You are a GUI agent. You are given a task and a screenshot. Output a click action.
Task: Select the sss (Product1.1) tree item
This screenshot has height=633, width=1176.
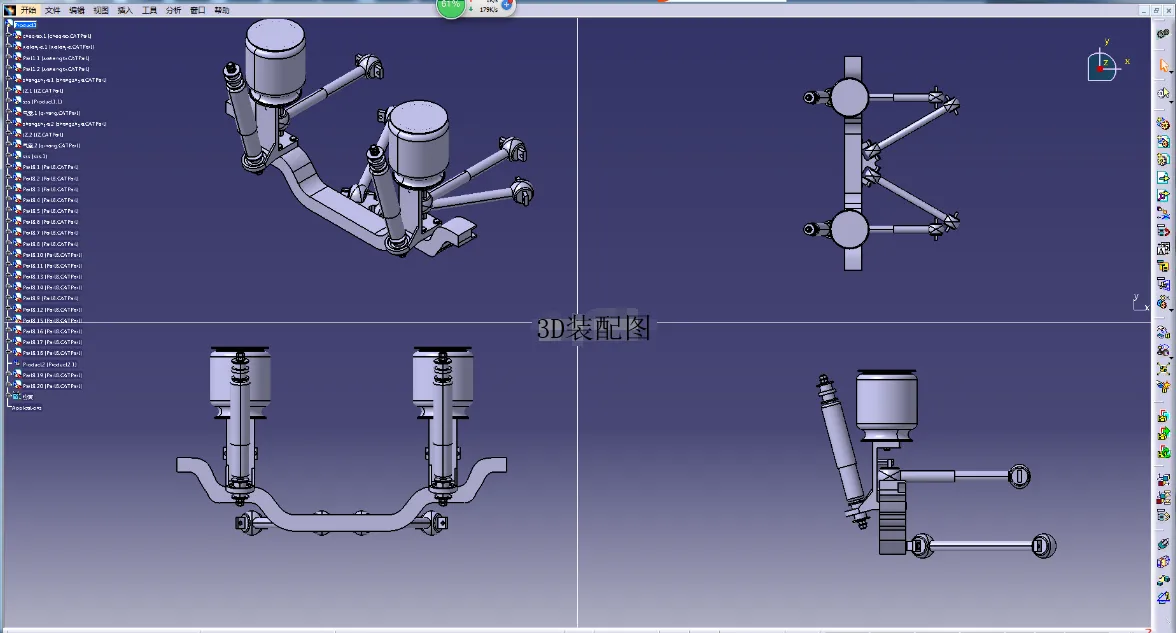point(43,101)
